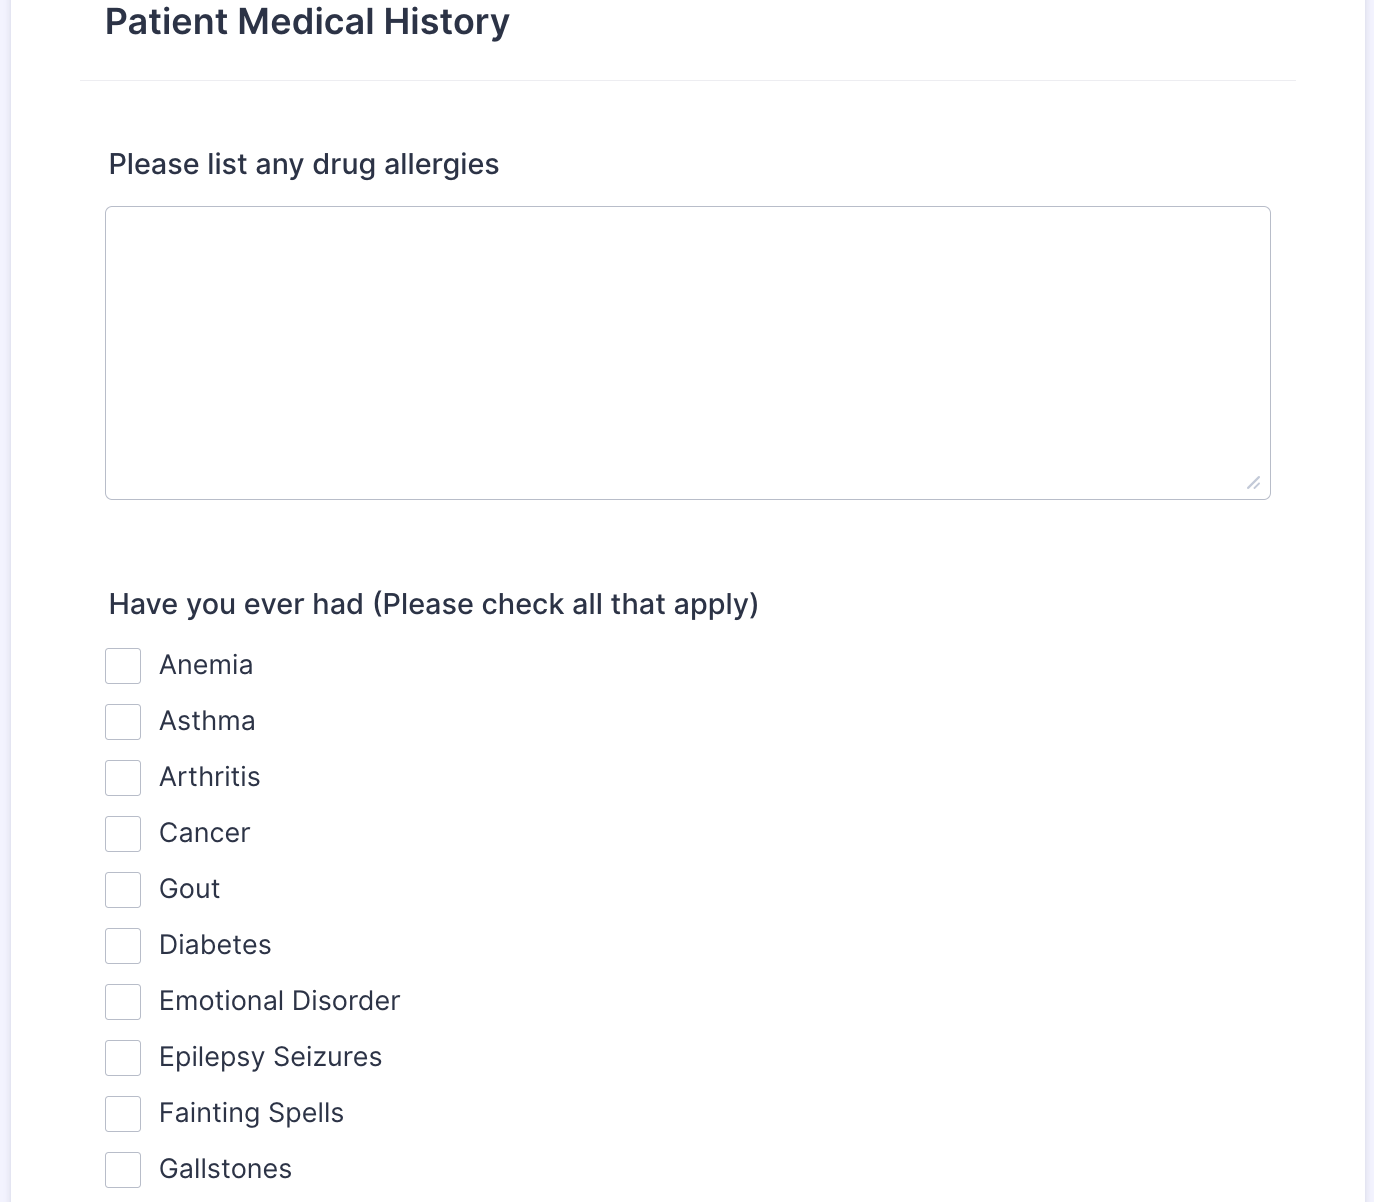Mark the Diabetes checkbox
1374x1202 pixels.
(x=123, y=946)
